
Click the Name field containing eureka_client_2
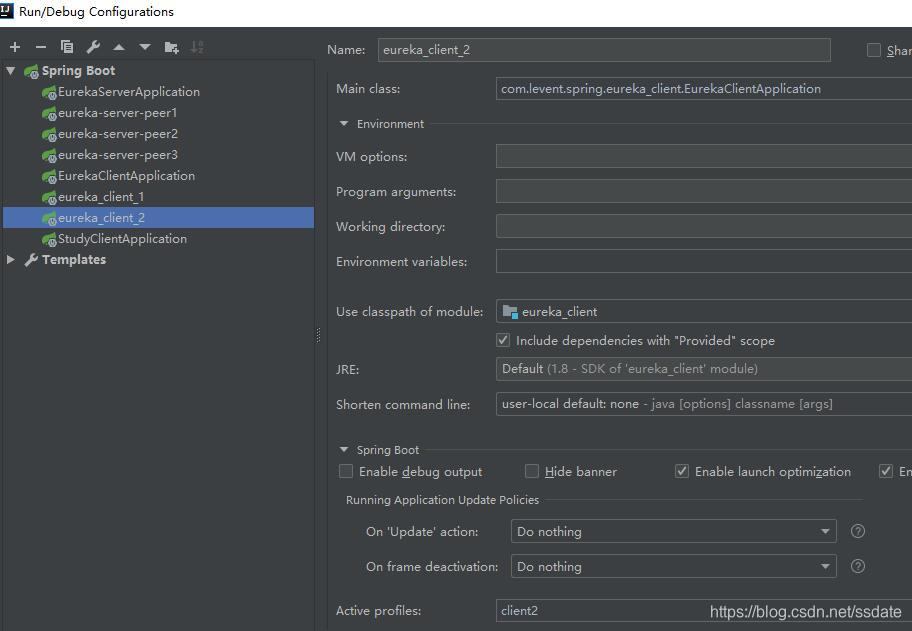pos(604,50)
